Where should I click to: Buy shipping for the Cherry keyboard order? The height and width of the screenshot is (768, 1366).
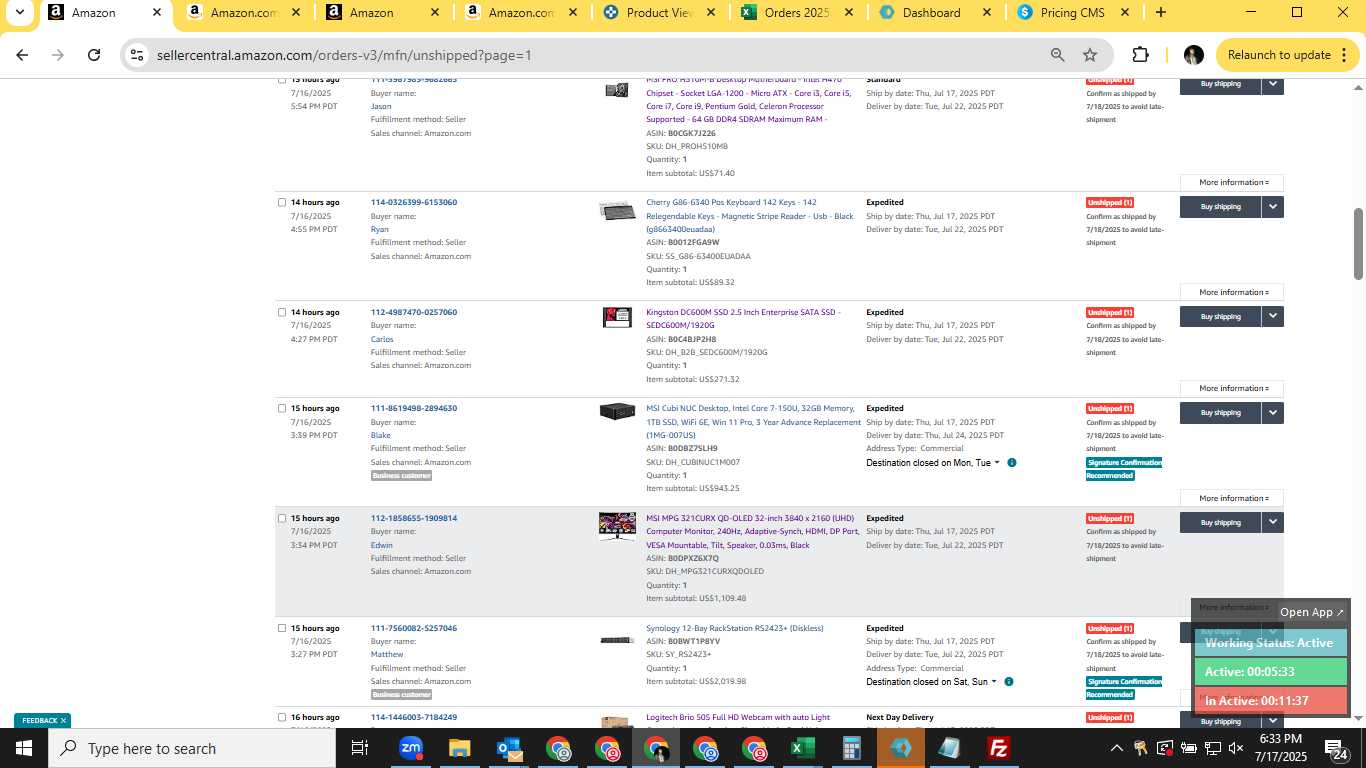tap(1220, 207)
